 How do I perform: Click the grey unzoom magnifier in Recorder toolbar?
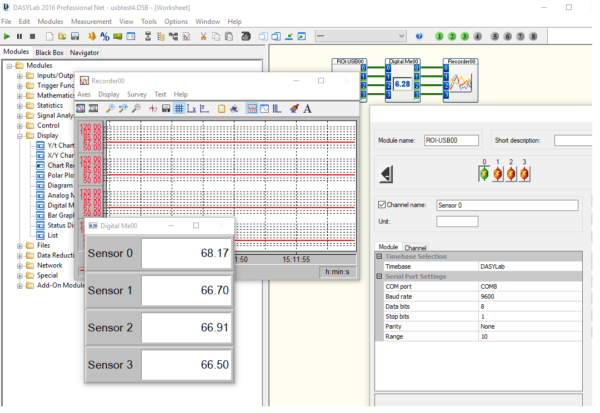click(136, 109)
